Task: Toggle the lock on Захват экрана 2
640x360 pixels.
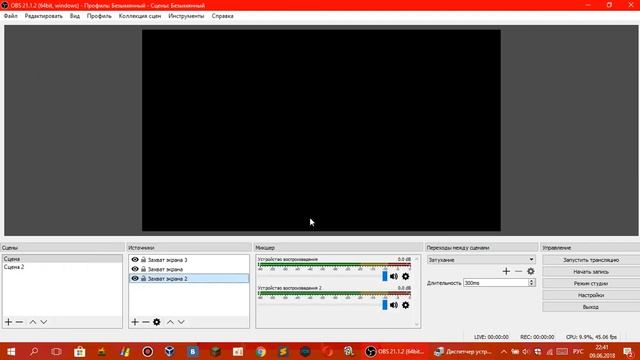Action: click(x=143, y=278)
